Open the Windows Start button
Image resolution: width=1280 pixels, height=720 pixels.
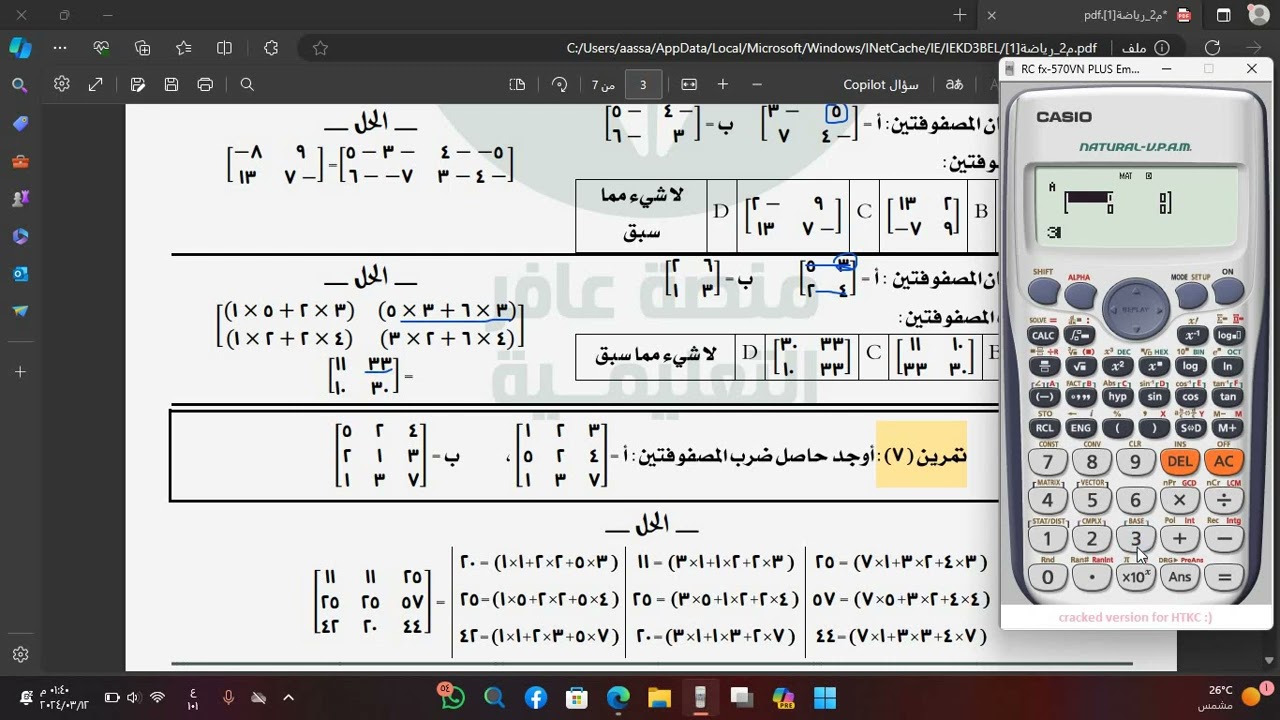824,697
